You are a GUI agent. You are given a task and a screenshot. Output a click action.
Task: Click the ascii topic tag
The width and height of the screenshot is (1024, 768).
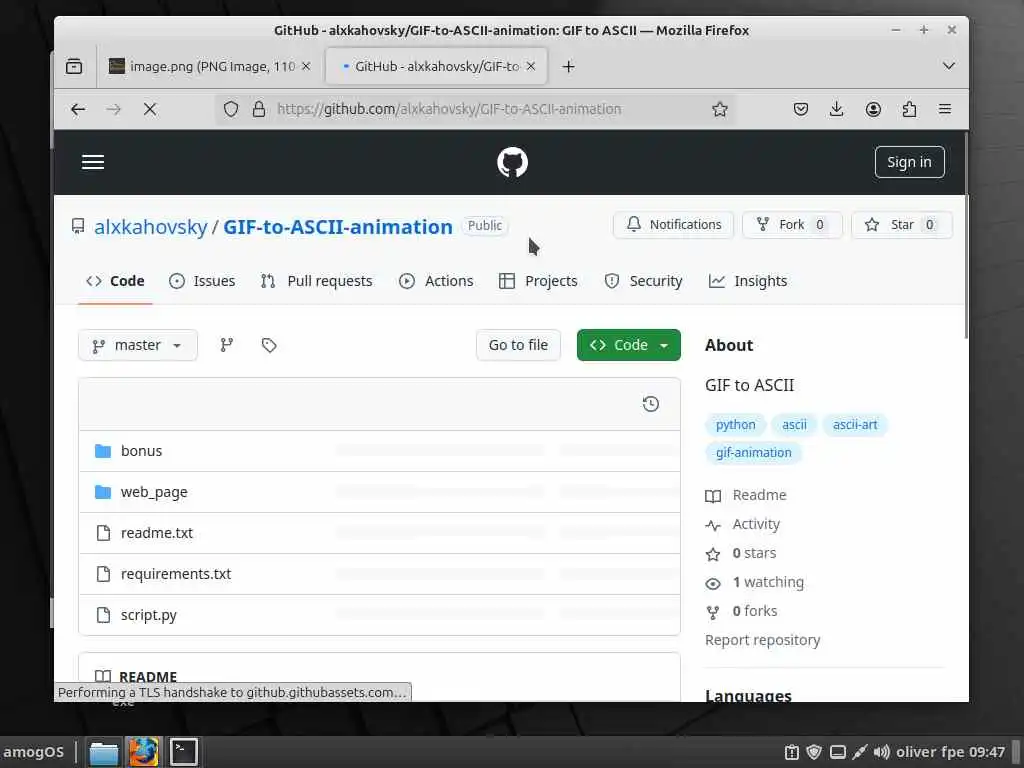point(794,424)
